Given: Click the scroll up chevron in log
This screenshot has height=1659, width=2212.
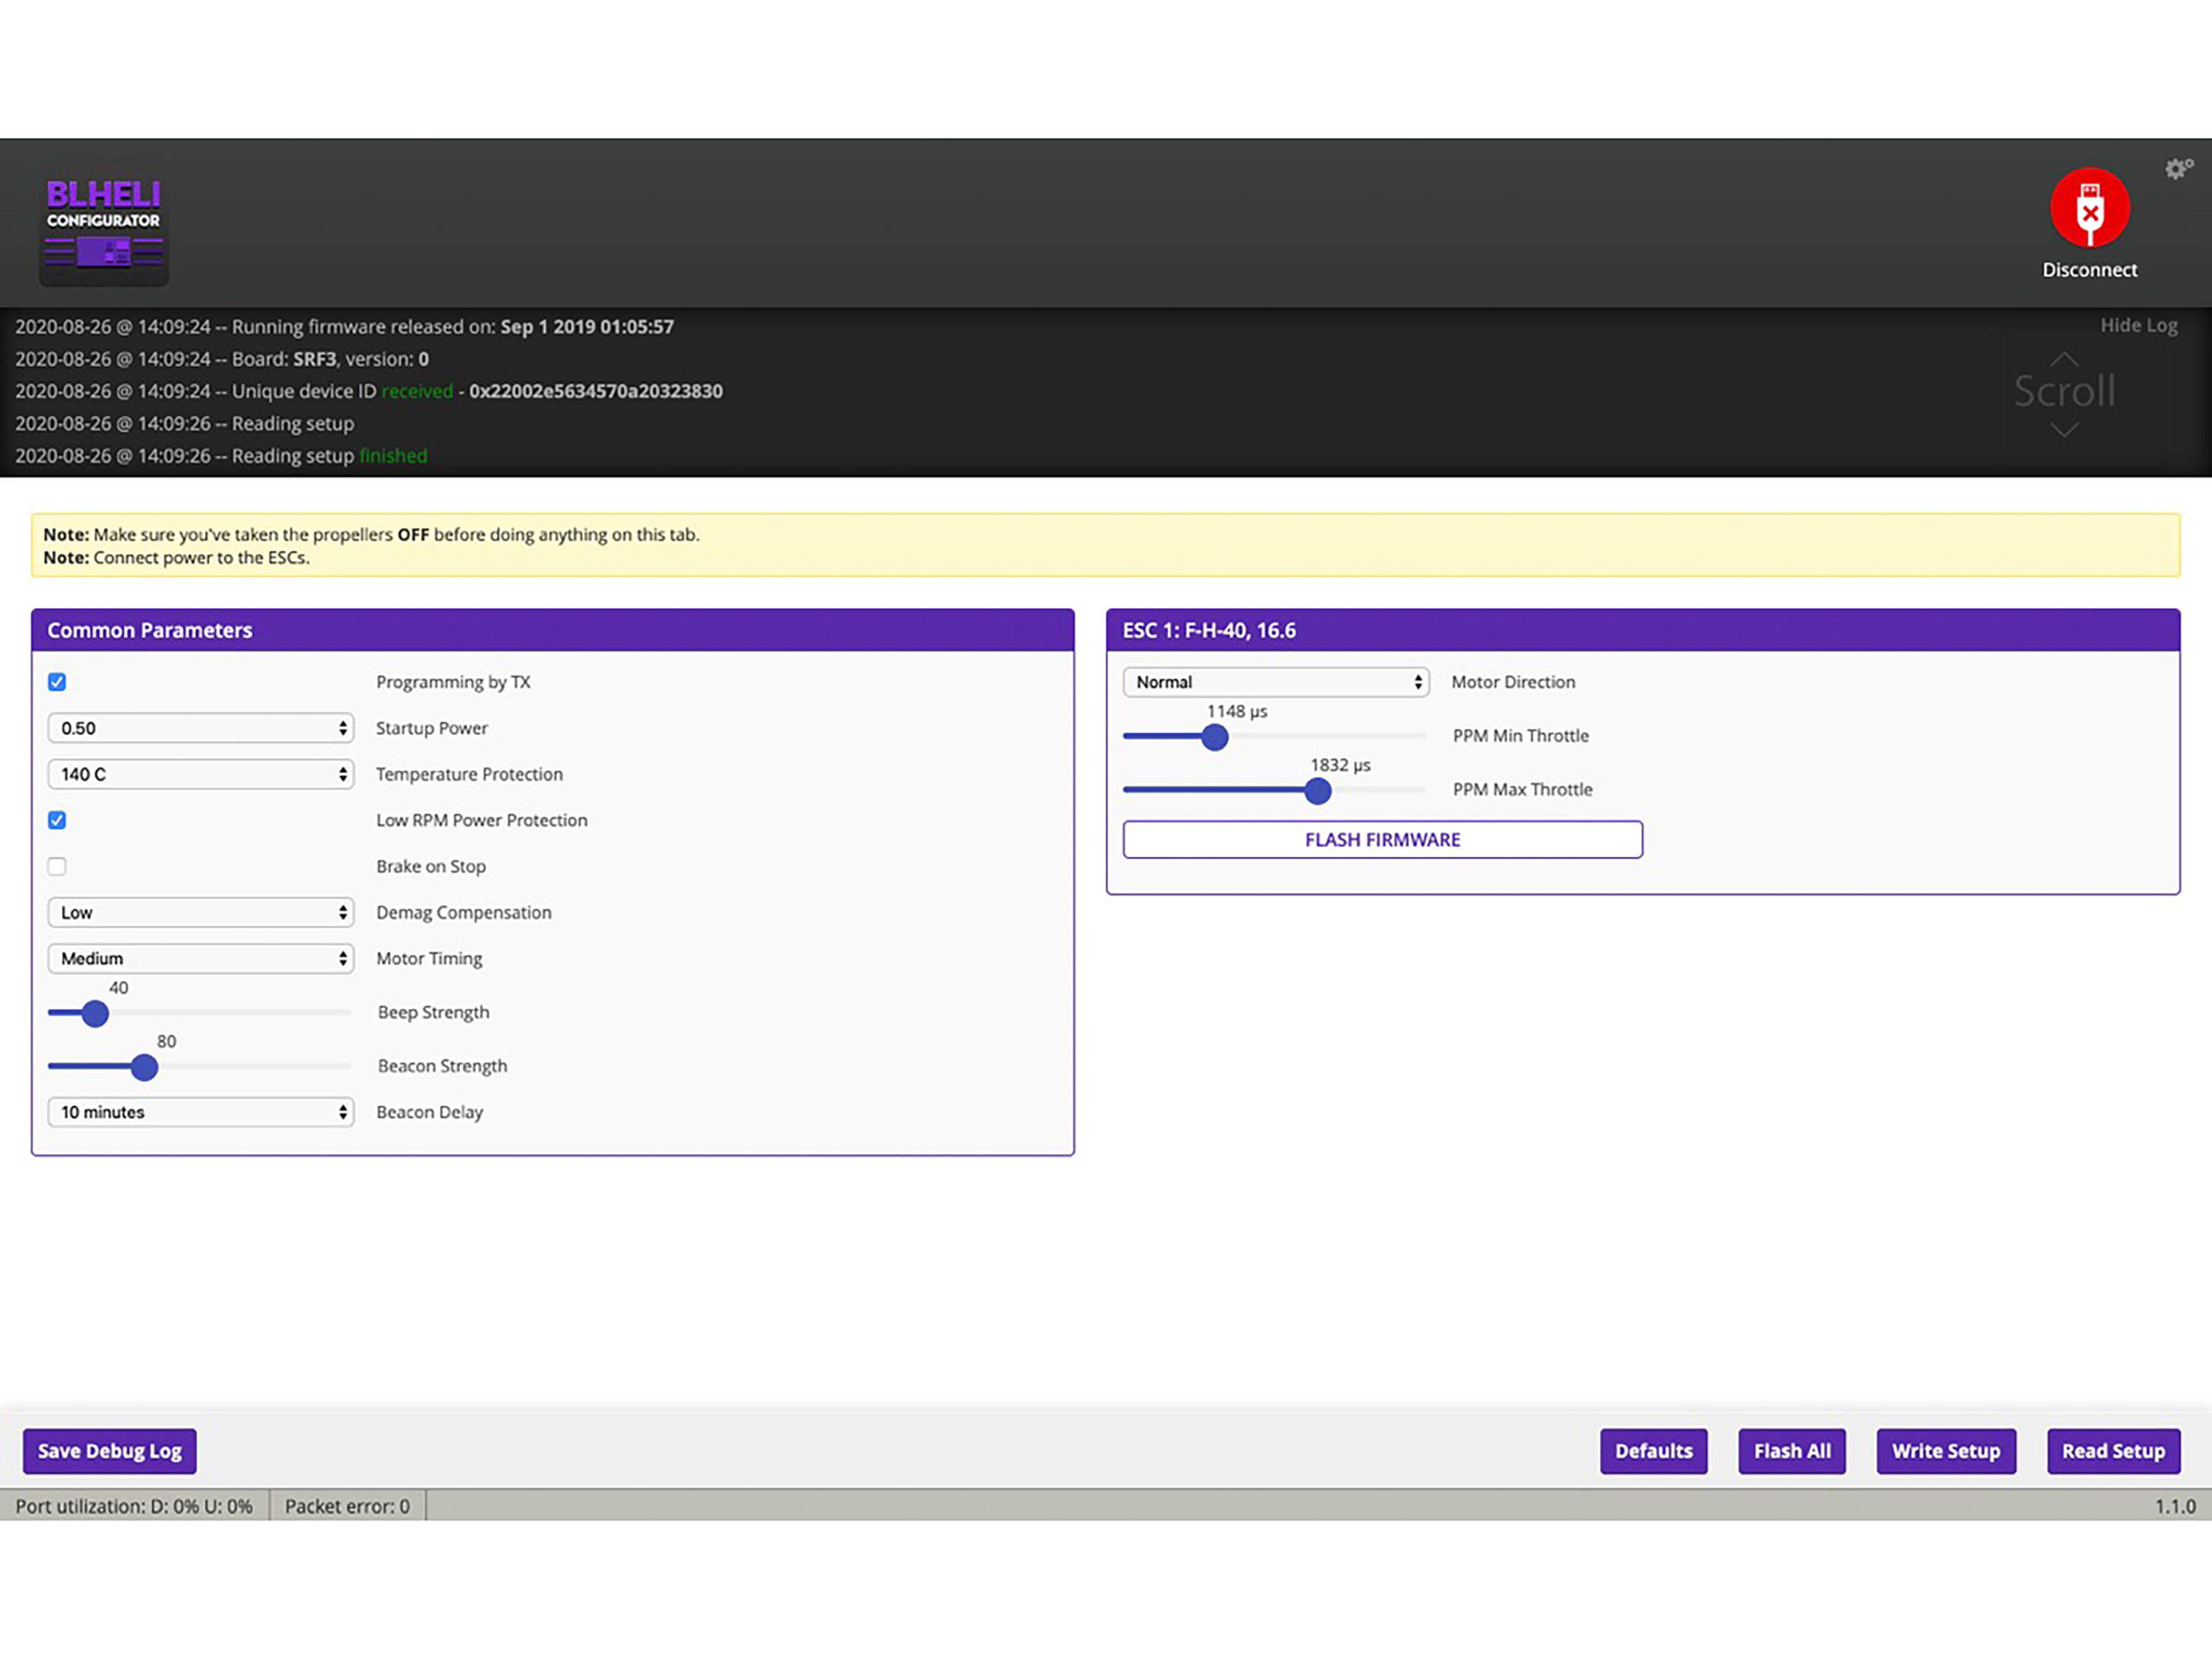Looking at the screenshot, I should click(x=2064, y=358).
